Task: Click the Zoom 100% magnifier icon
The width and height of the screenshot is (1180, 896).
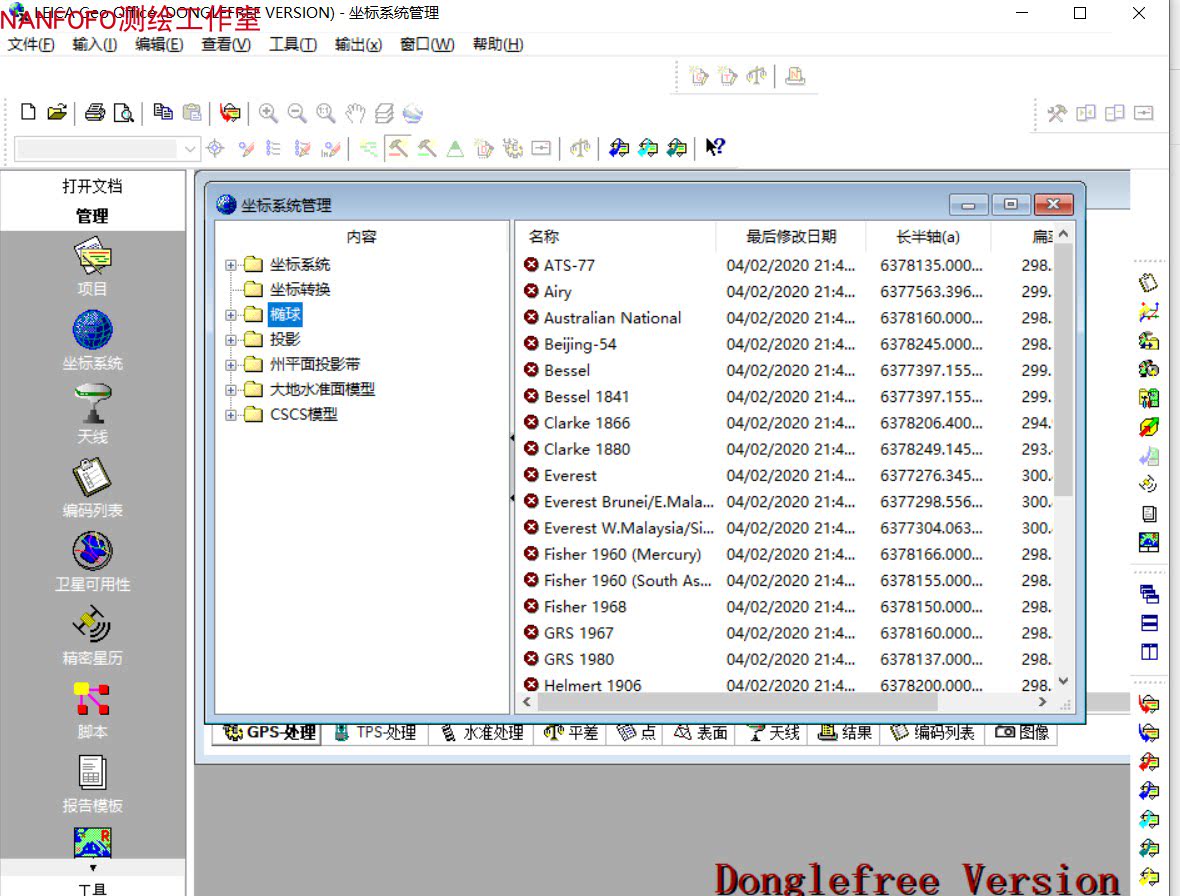Action: pyautogui.click(x=326, y=113)
